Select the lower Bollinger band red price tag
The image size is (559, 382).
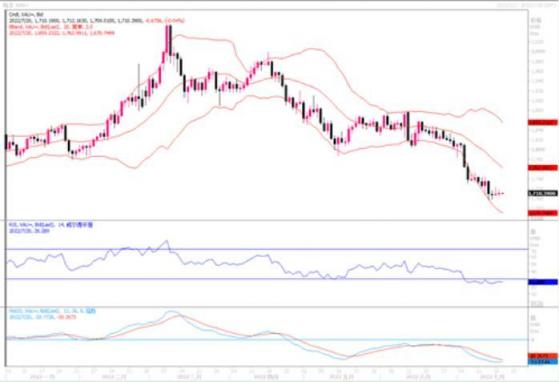tap(543, 213)
